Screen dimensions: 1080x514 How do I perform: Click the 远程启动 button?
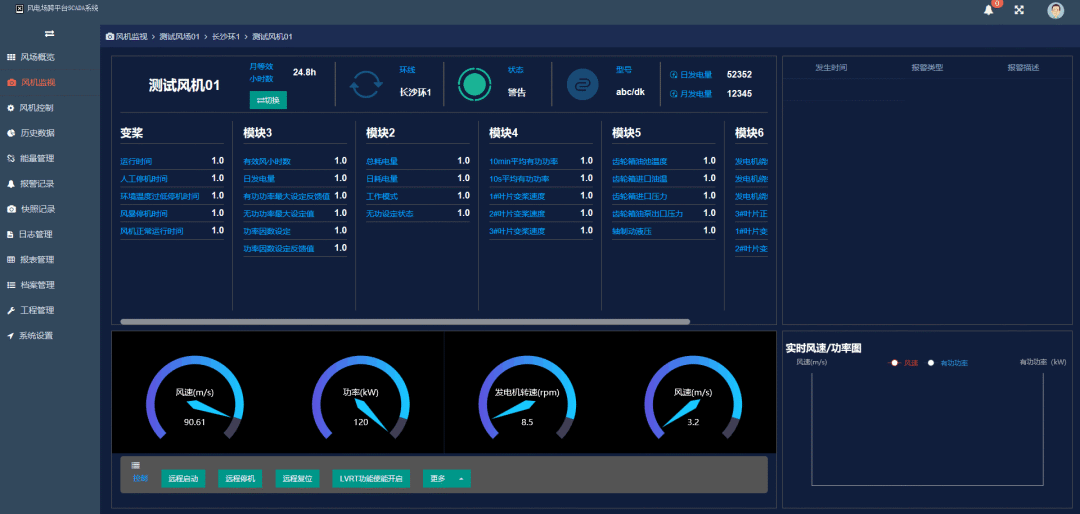click(x=183, y=479)
